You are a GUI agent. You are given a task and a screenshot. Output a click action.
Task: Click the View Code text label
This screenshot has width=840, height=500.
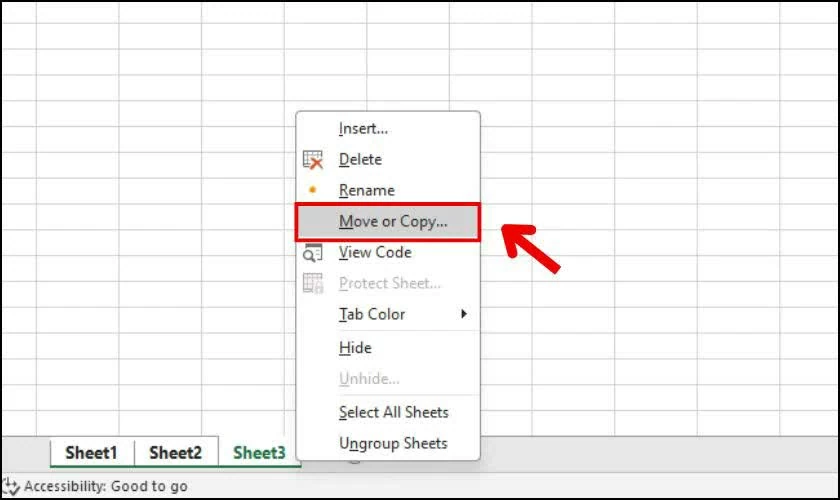coord(375,252)
